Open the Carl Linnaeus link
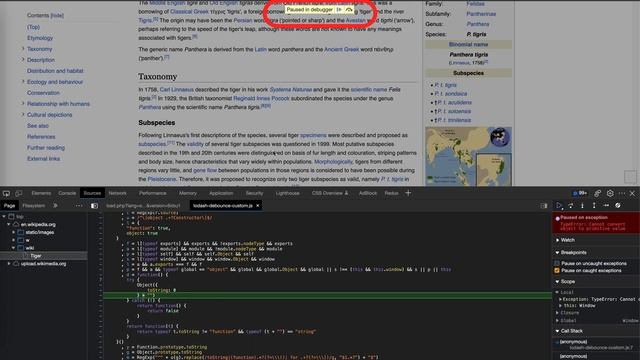640x360 pixels. pyautogui.click(x=177, y=89)
